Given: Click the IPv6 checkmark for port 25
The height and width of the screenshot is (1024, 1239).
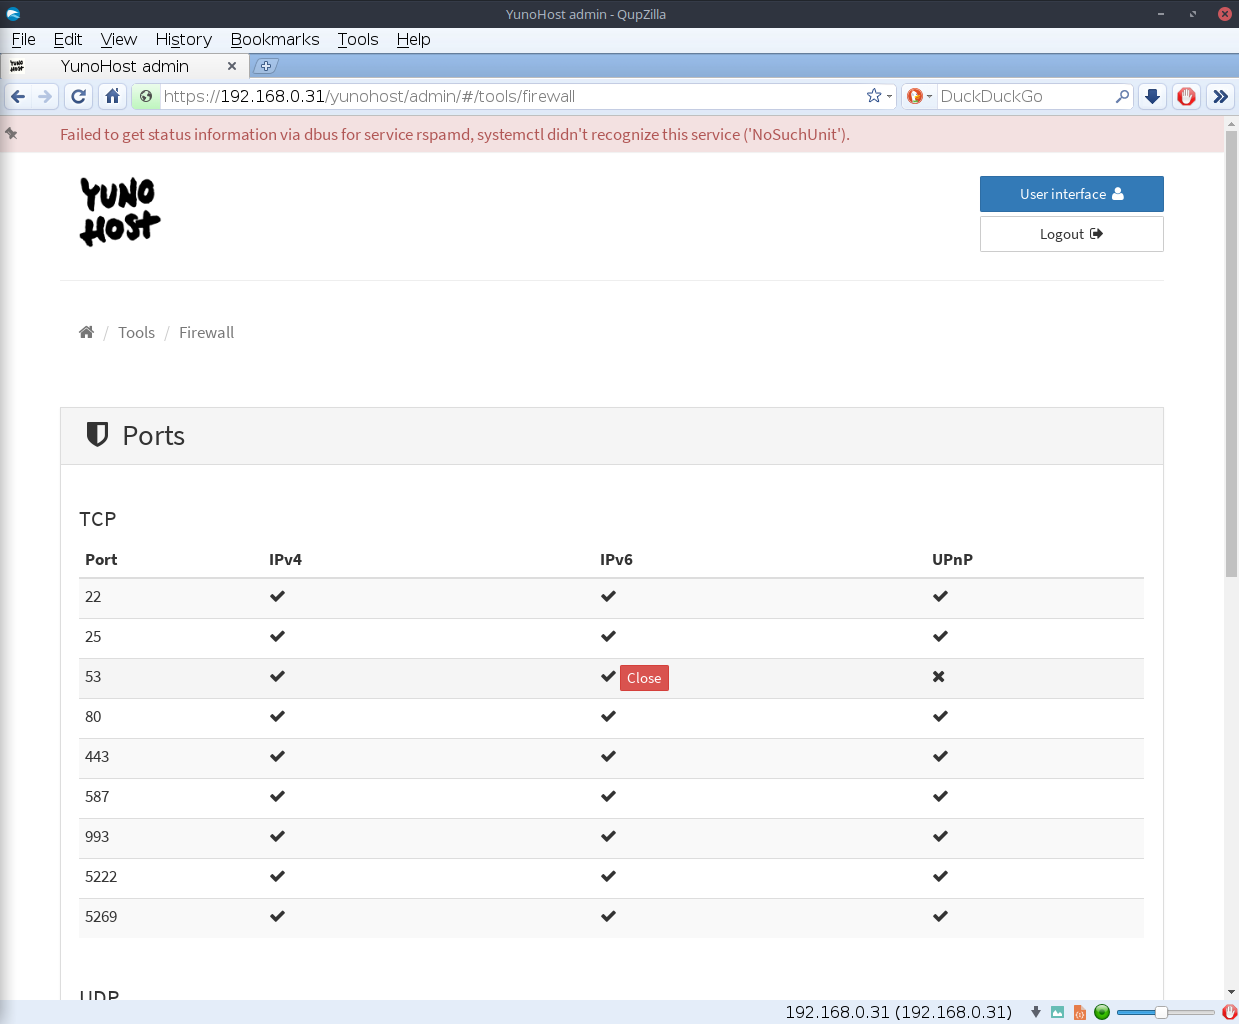Looking at the screenshot, I should (x=608, y=636).
